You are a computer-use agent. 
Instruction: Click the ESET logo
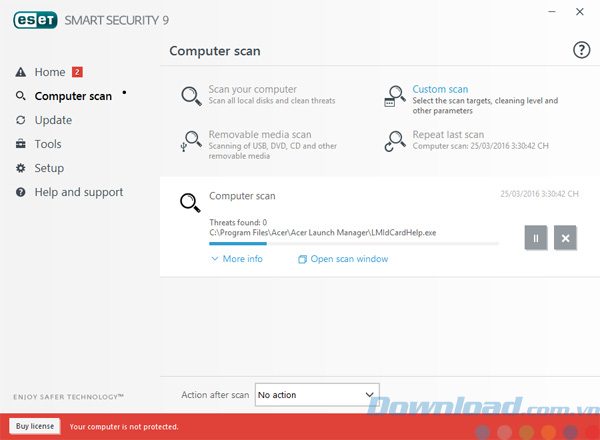pos(35,20)
